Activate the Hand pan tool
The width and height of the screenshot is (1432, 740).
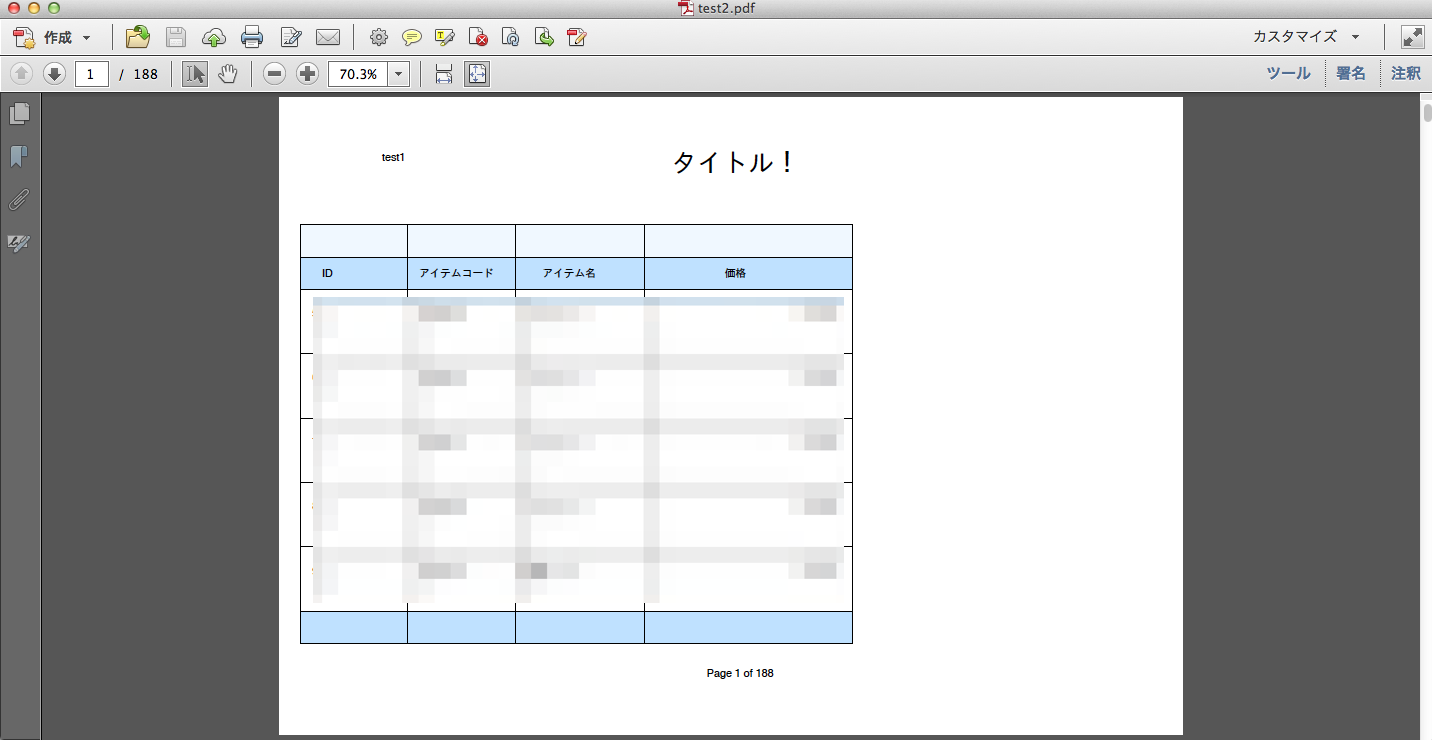[228, 74]
